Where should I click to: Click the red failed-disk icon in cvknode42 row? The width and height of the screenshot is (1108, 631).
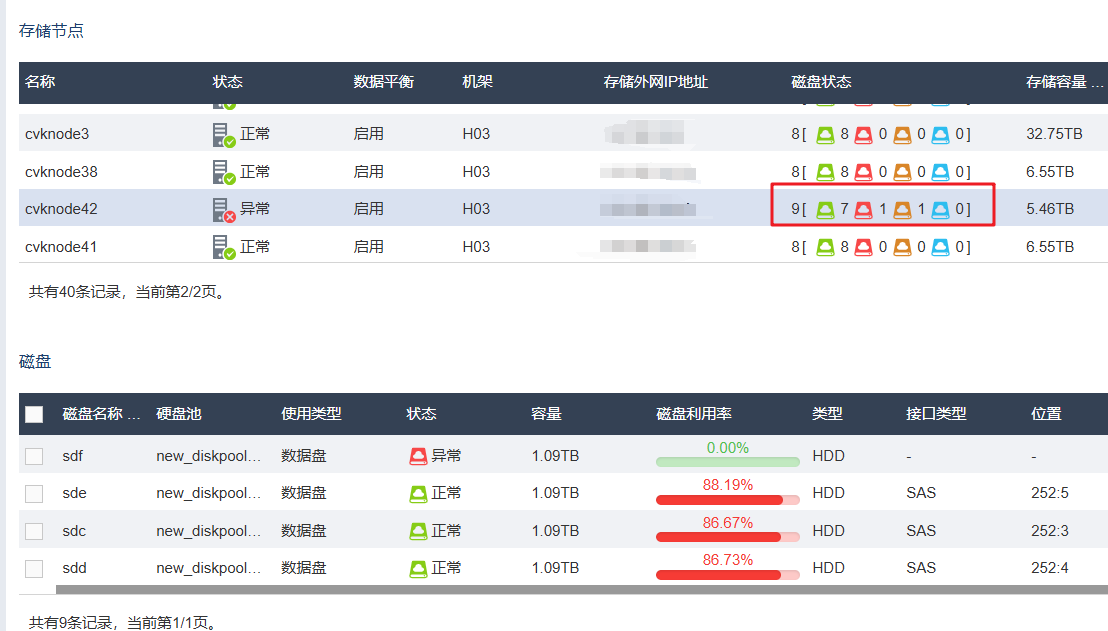coord(863,210)
